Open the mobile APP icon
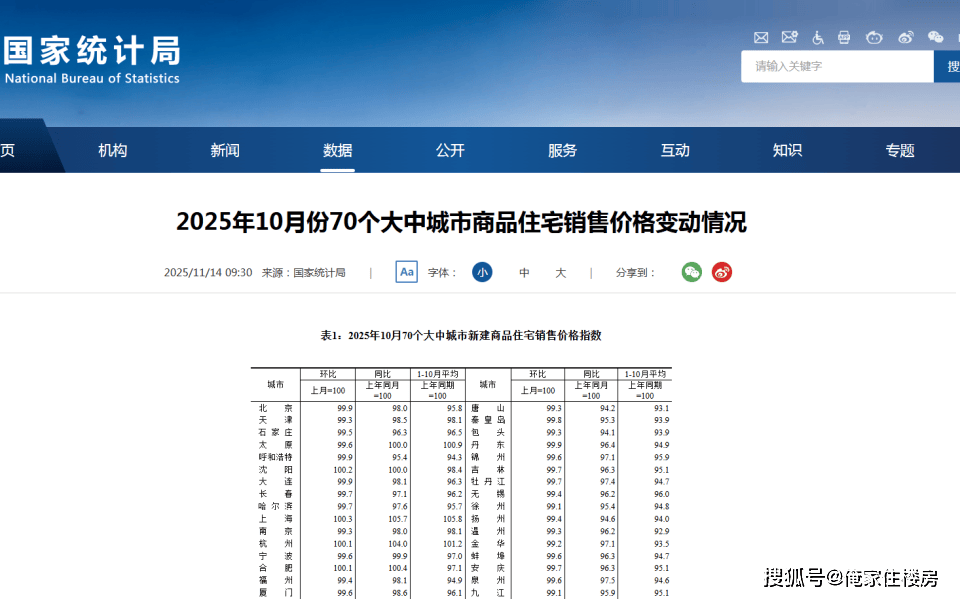 pyautogui.click(x=844, y=37)
